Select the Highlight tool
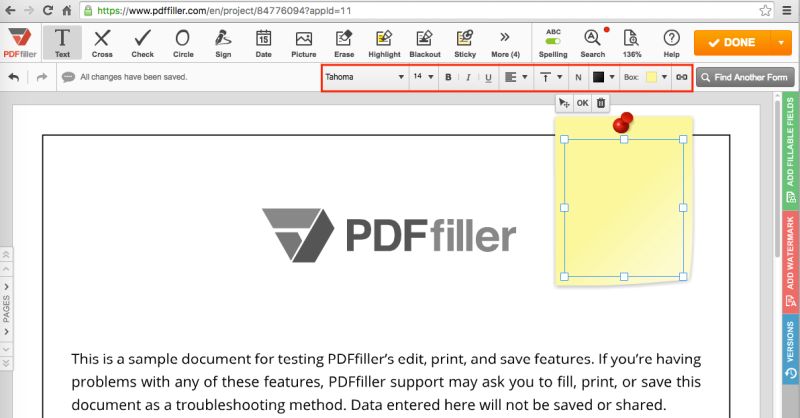Viewport: 800px width, 418px height. click(x=384, y=42)
